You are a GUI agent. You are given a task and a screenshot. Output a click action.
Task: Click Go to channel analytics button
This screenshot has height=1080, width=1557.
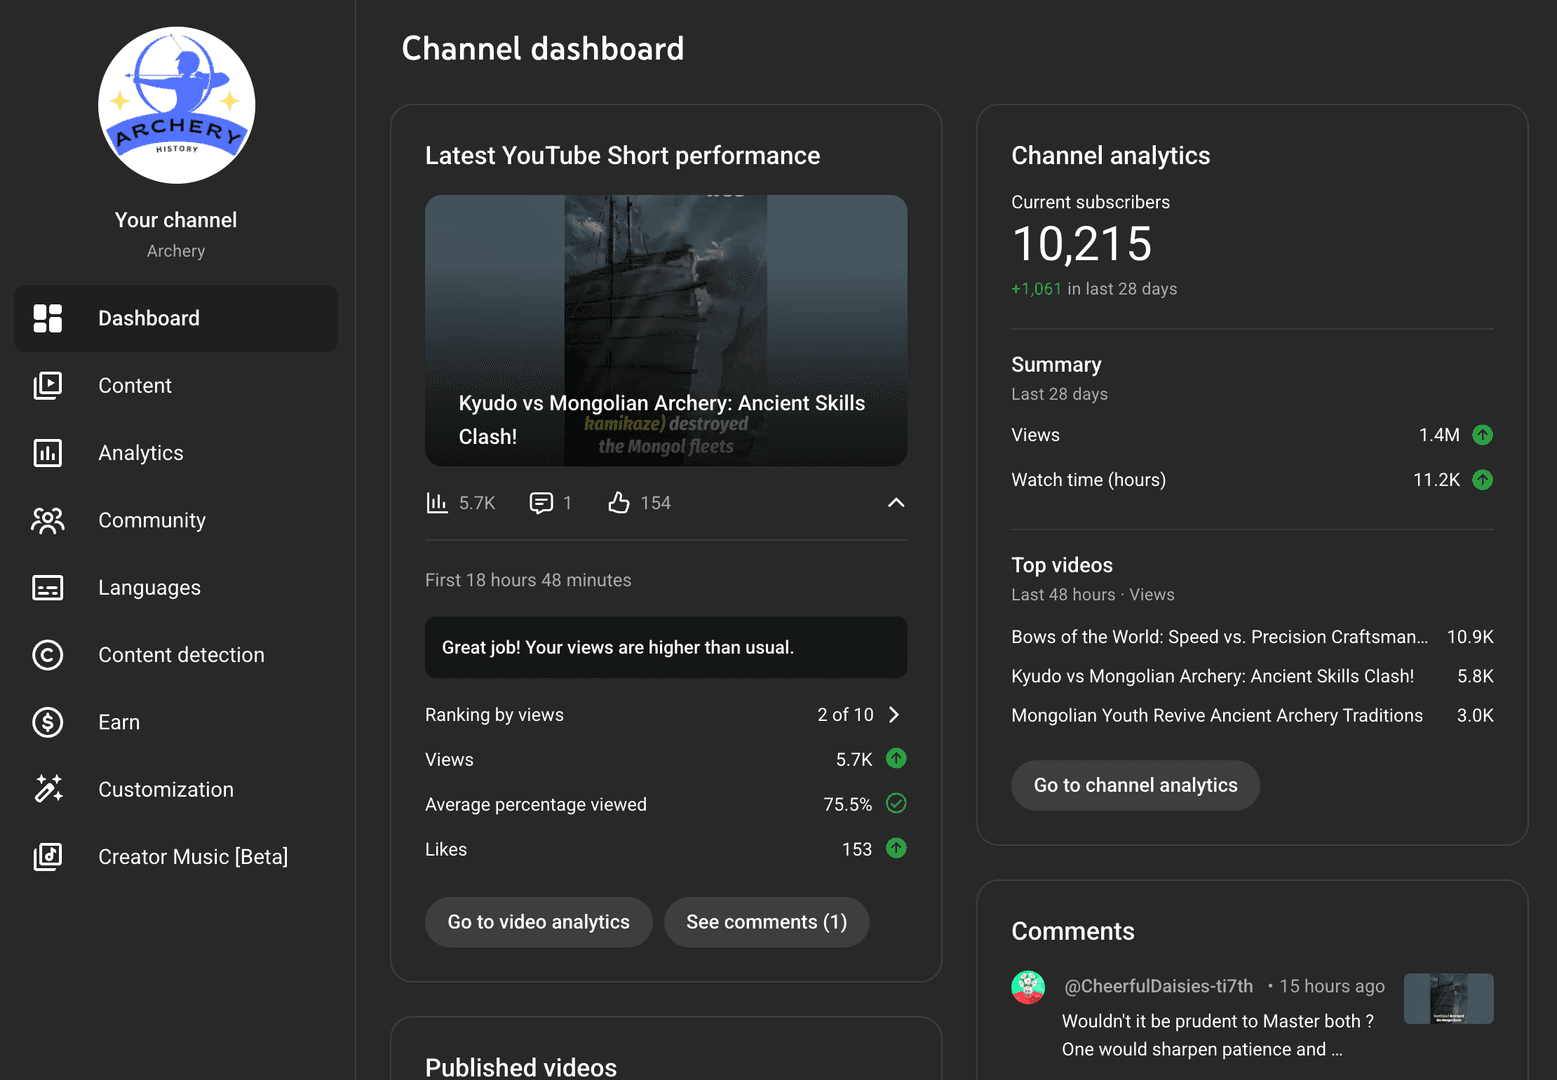click(x=1135, y=786)
